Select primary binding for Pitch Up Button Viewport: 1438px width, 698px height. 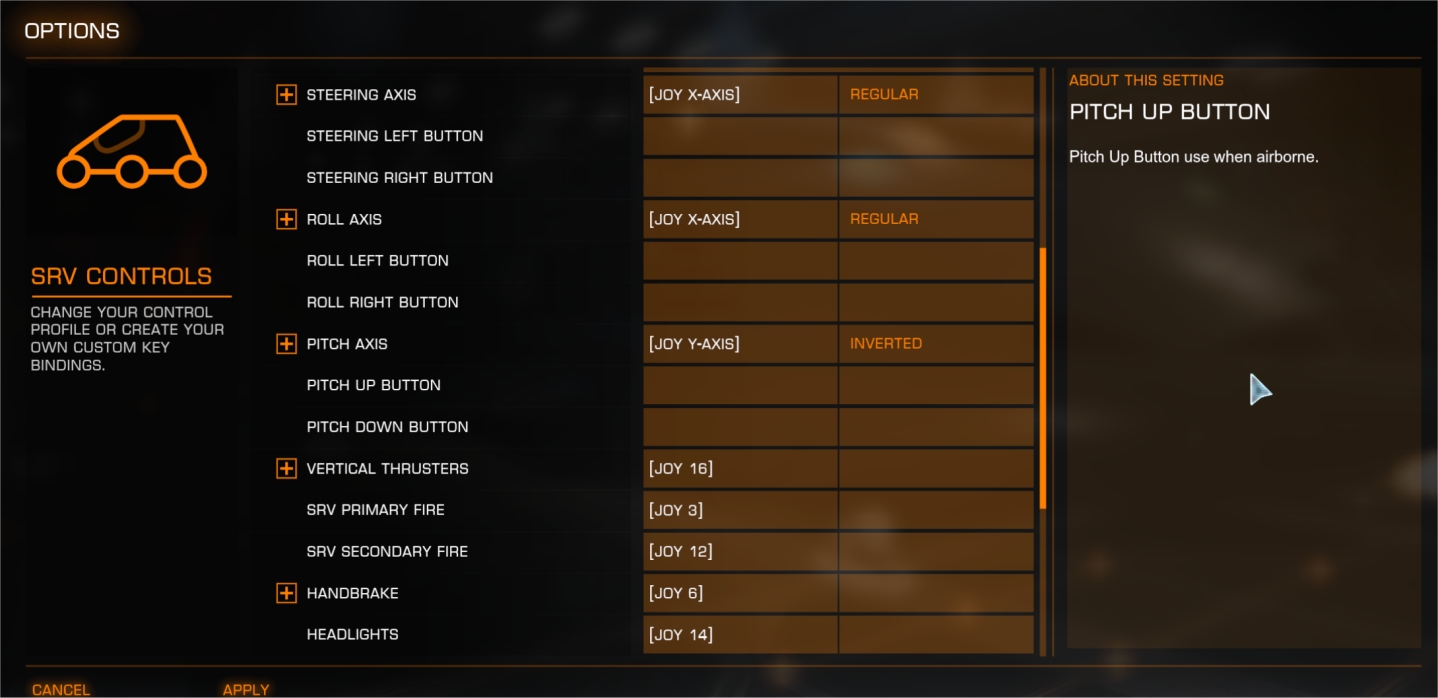tap(740, 385)
